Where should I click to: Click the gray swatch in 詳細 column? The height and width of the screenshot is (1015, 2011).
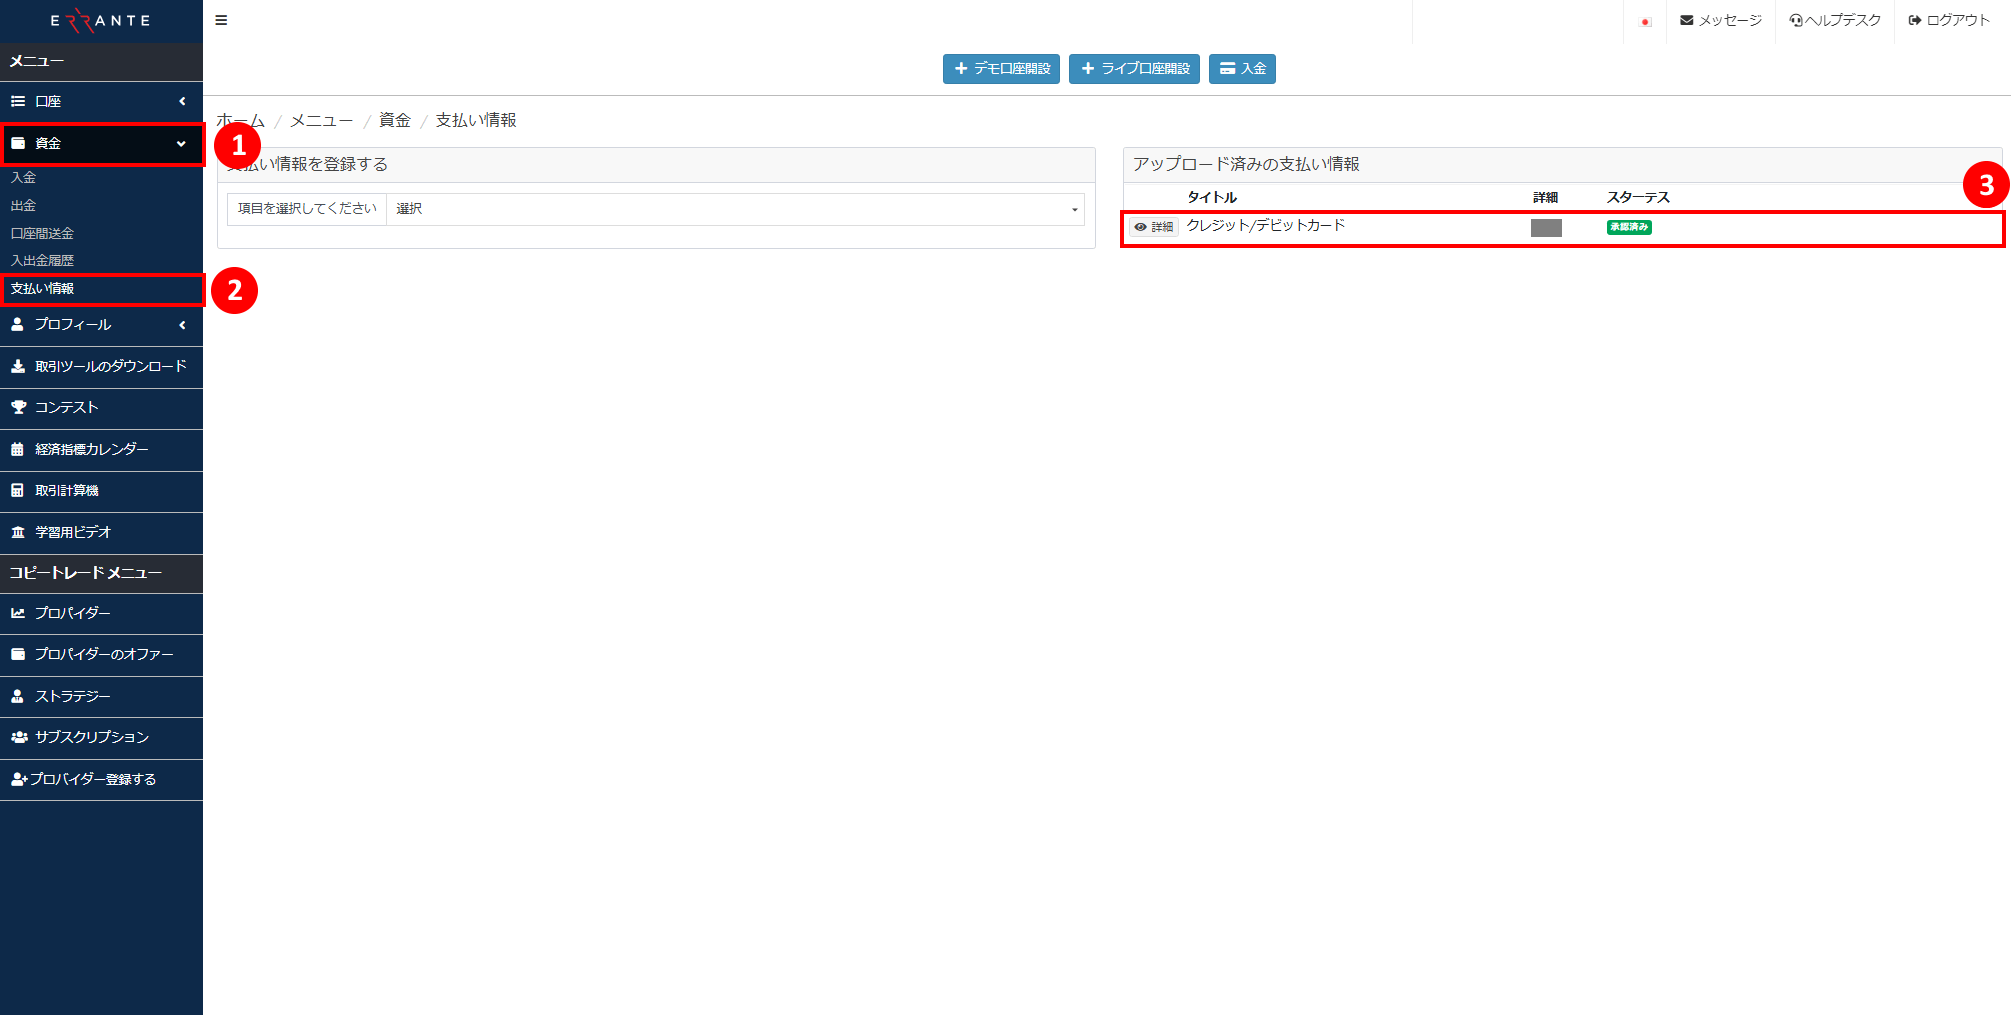[x=1546, y=228]
